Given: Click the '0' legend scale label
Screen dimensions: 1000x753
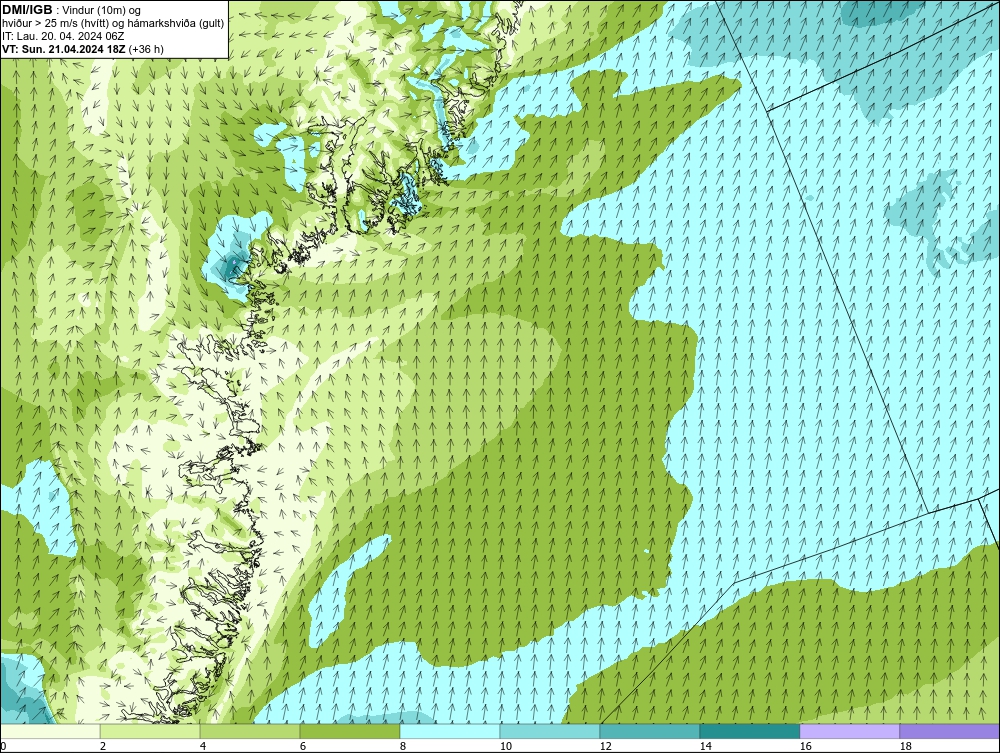Looking at the screenshot, I should [3, 746].
